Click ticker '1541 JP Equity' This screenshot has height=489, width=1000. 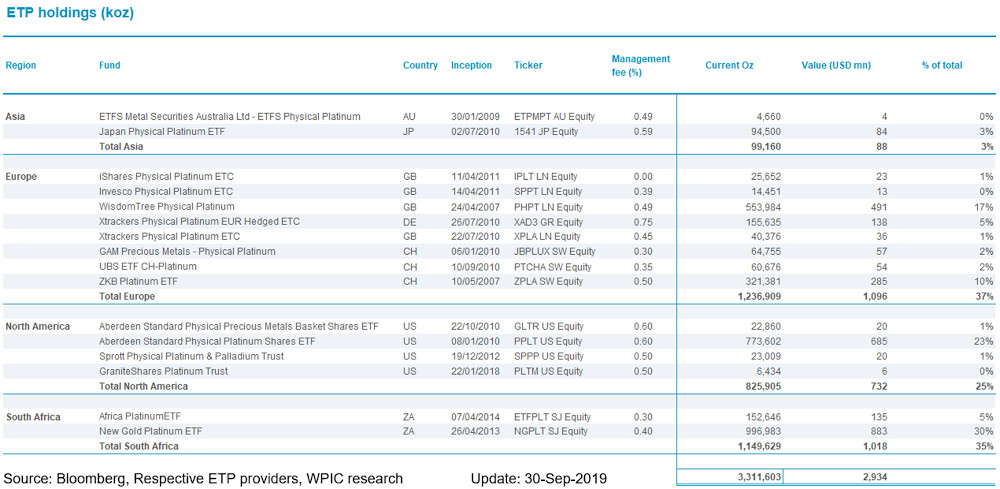(x=546, y=132)
